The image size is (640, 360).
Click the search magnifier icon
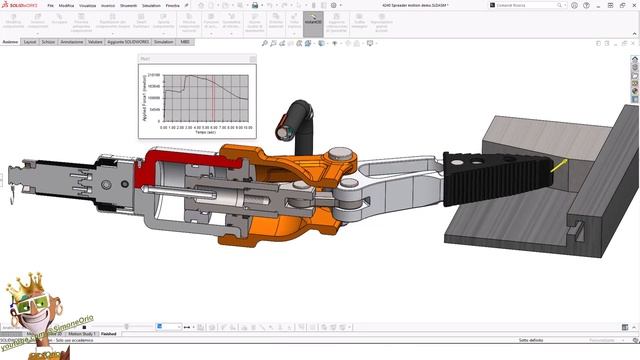point(560,5)
